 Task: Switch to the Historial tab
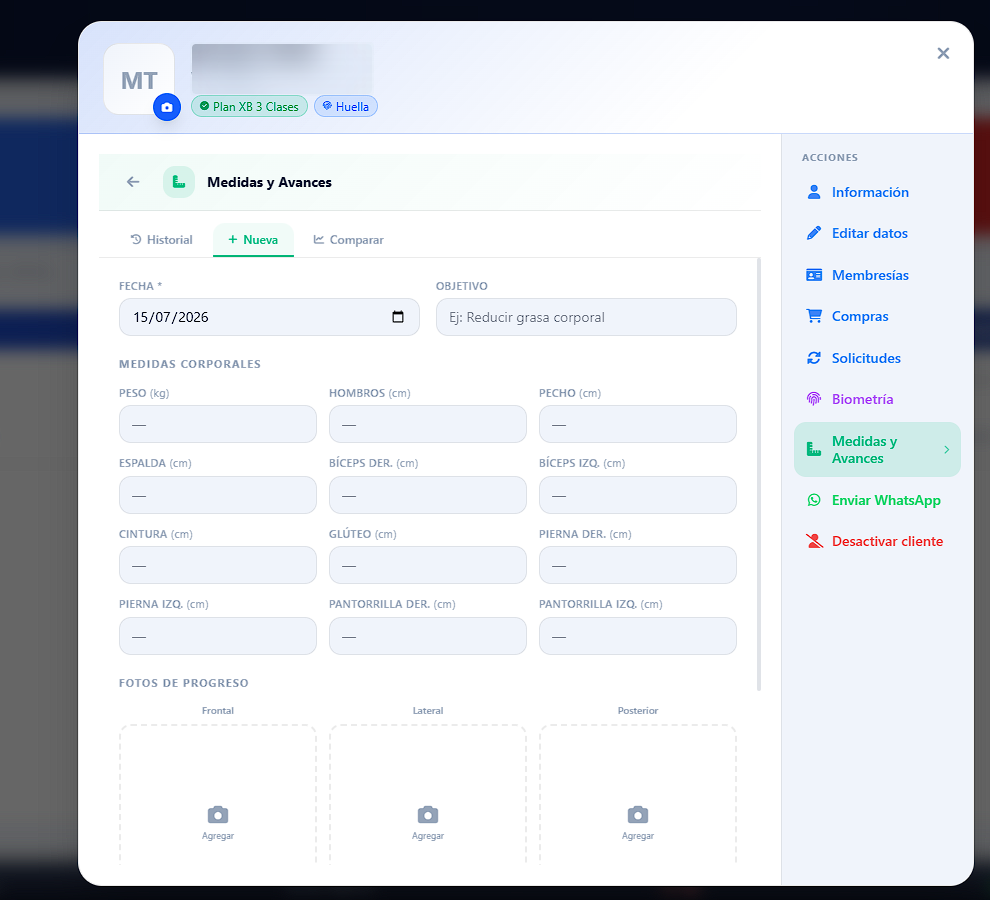(x=162, y=239)
